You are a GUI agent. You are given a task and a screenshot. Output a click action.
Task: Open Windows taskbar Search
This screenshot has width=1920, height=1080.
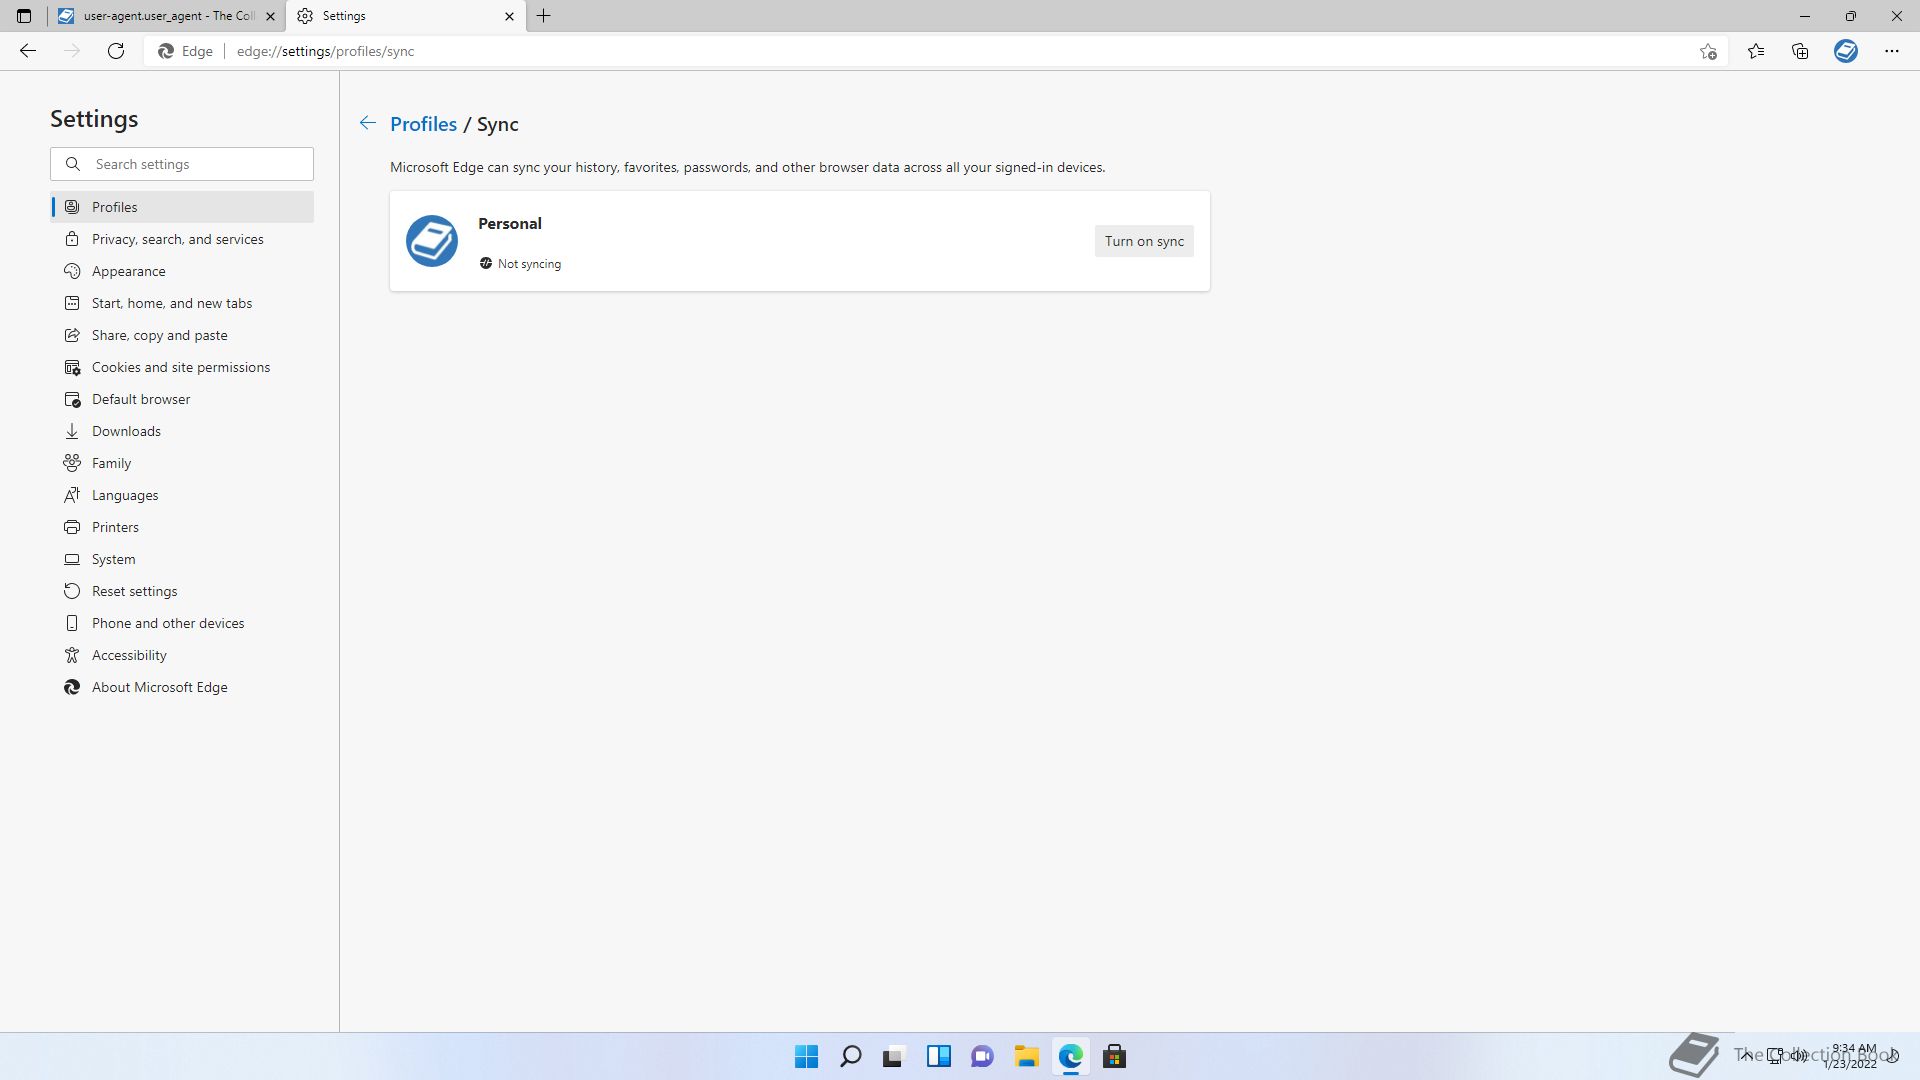[850, 1056]
